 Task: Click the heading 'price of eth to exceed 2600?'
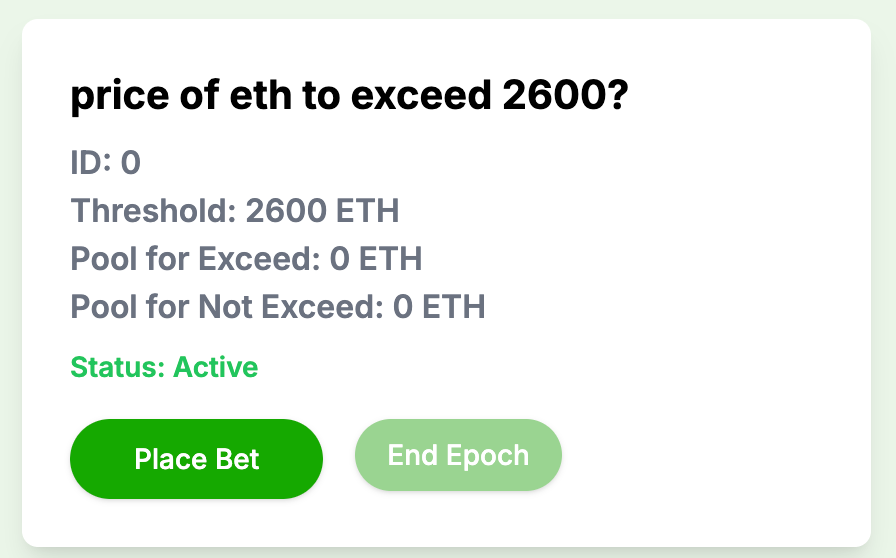point(348,98)
